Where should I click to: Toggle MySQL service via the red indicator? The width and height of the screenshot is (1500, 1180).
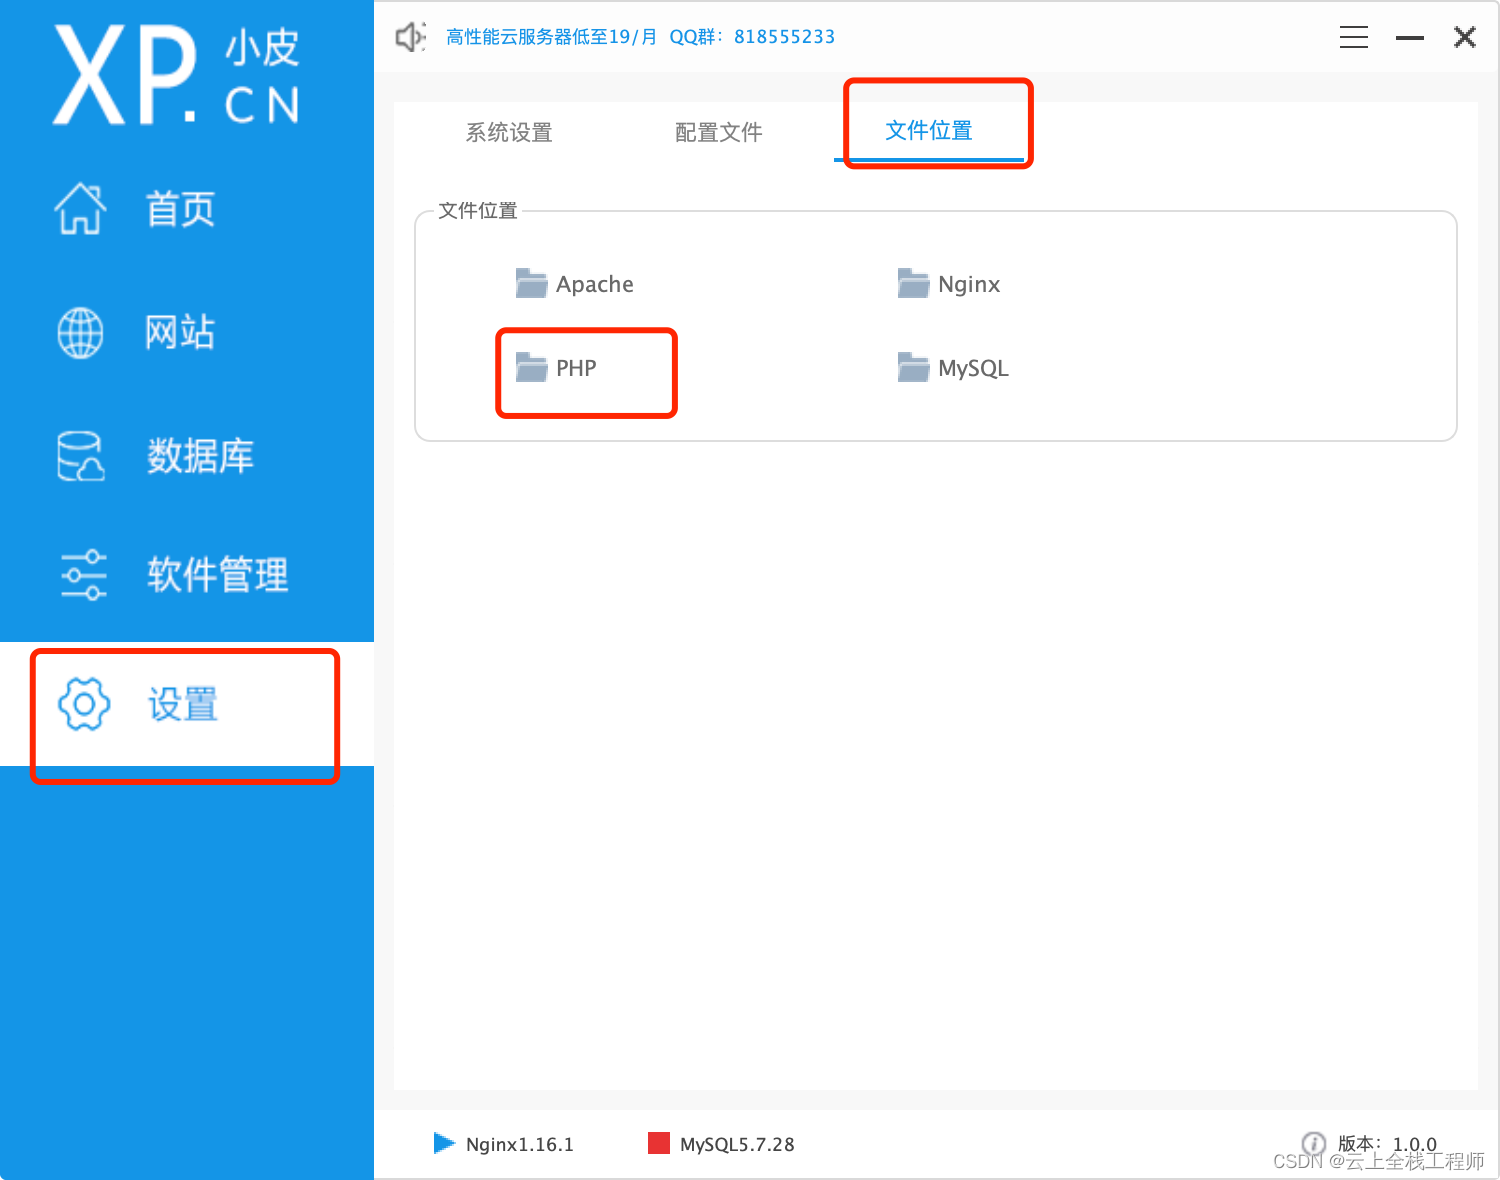pos(659,1142)
